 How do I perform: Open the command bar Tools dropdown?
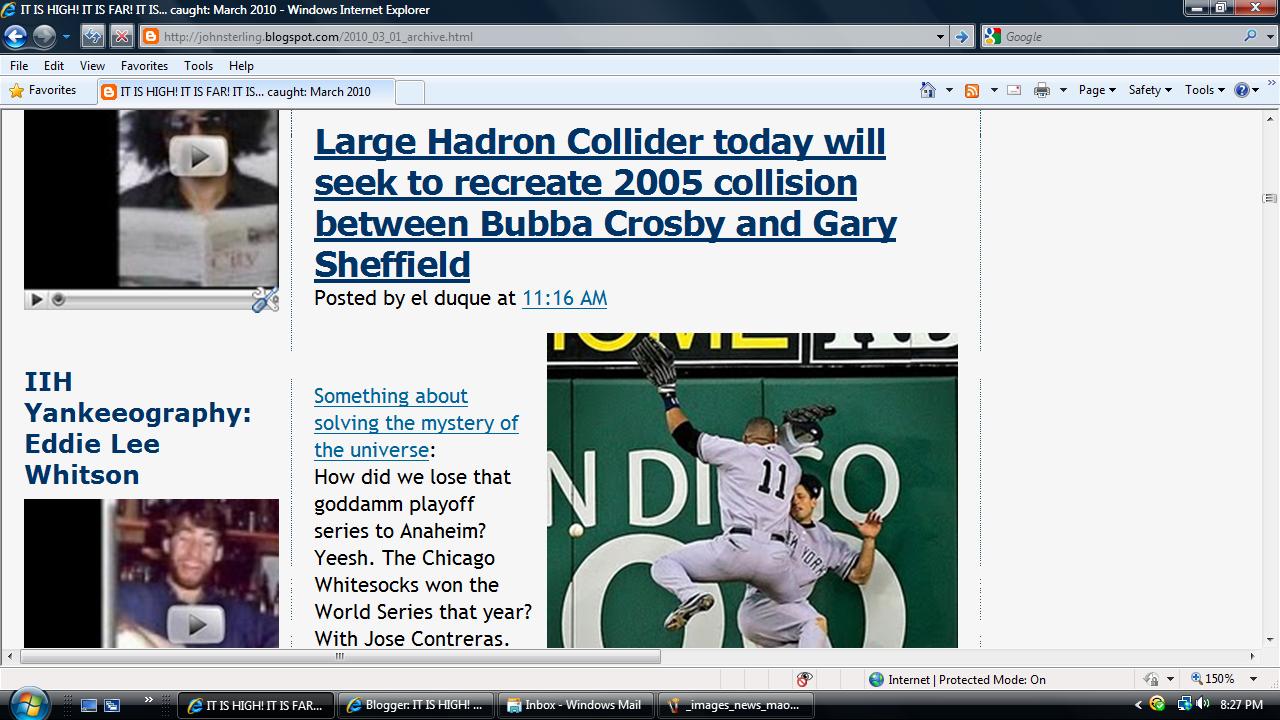tap(1204, 90)
